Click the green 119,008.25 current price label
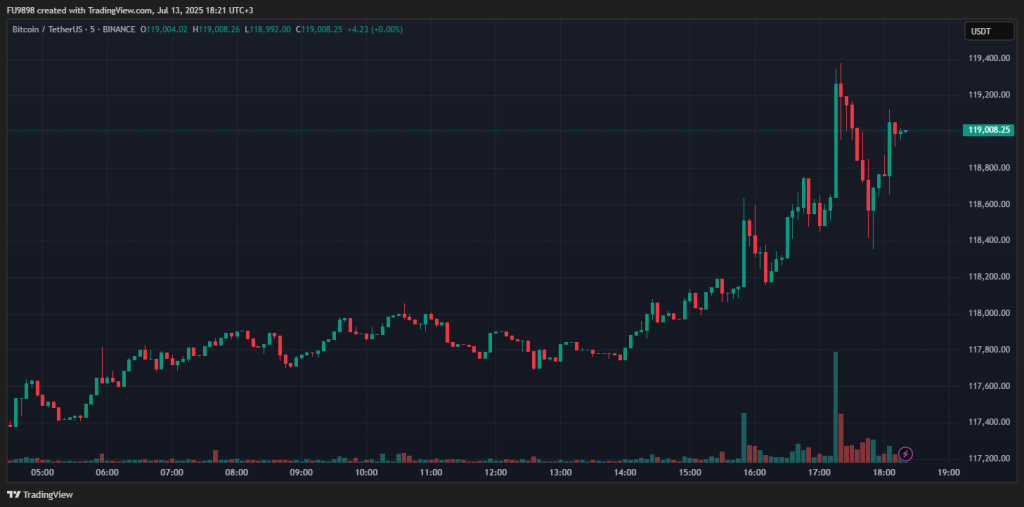The height and width of the screenshot is (507, 1024). 987,130
